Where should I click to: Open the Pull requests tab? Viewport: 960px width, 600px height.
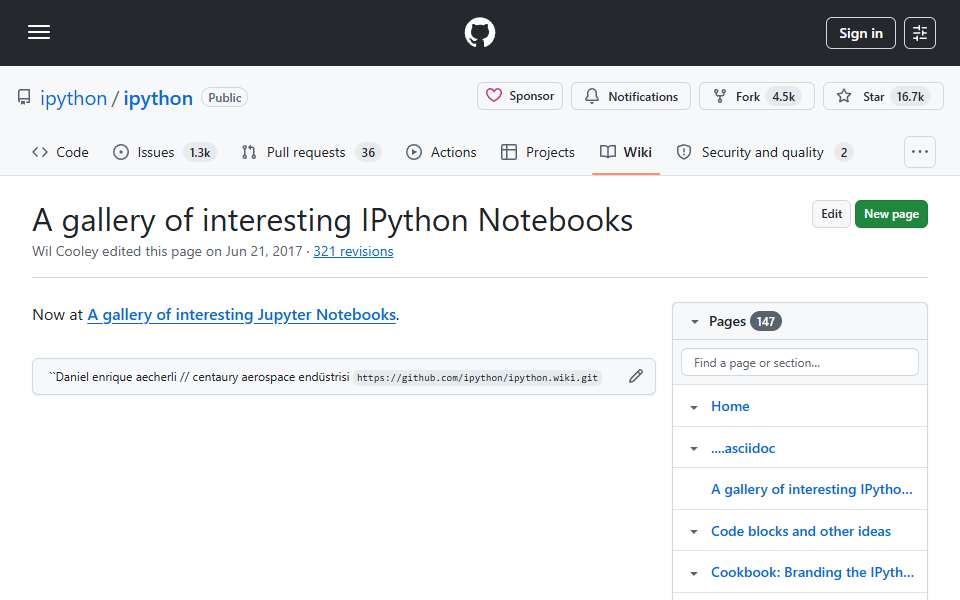[311, 152]
